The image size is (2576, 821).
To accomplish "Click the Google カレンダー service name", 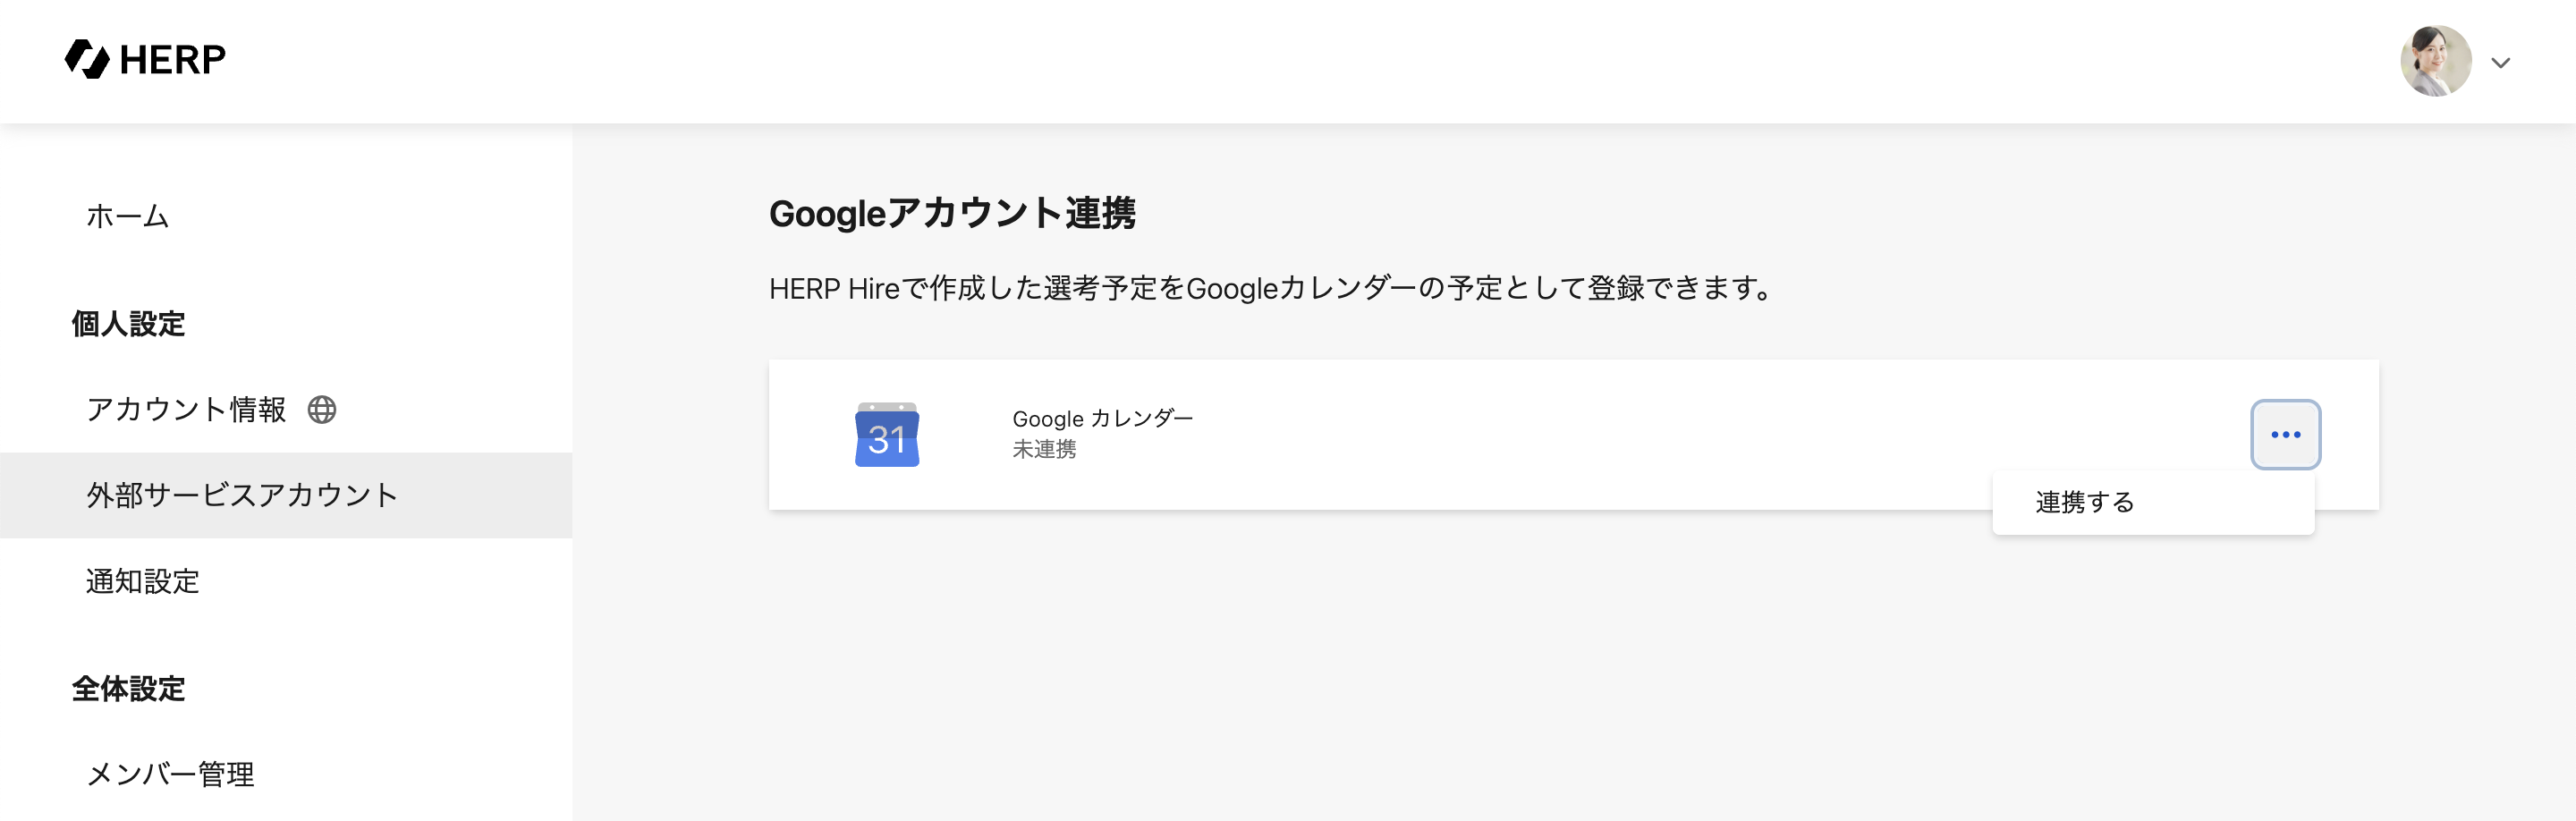I will (1102, 418).
